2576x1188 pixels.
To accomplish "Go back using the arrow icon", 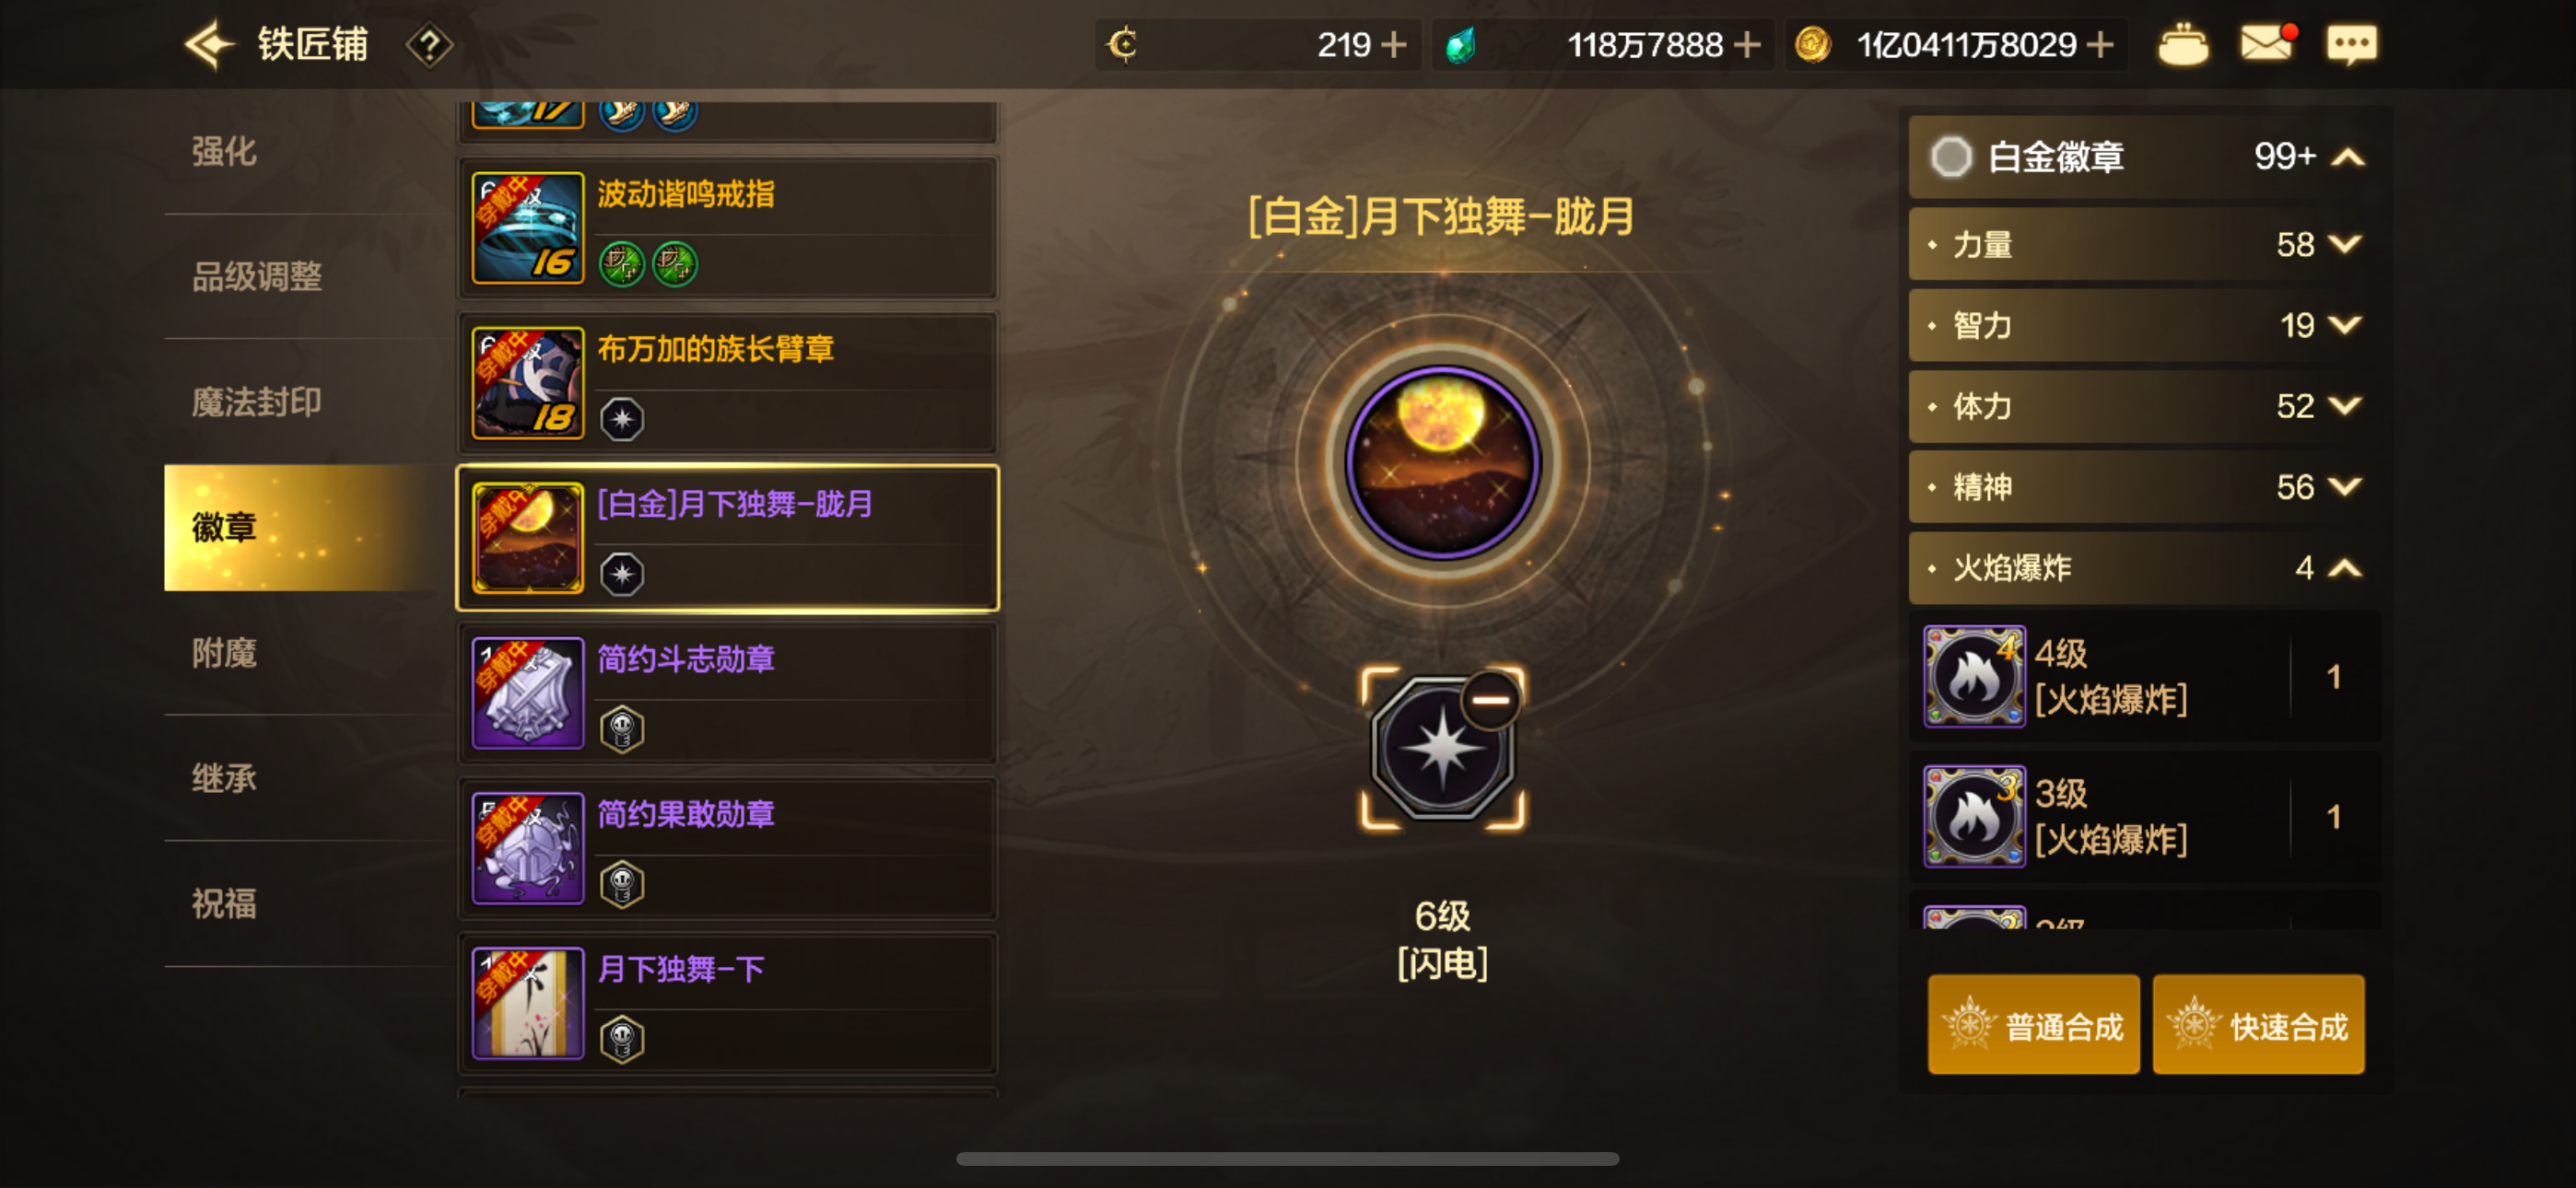I will coord(209,45).
